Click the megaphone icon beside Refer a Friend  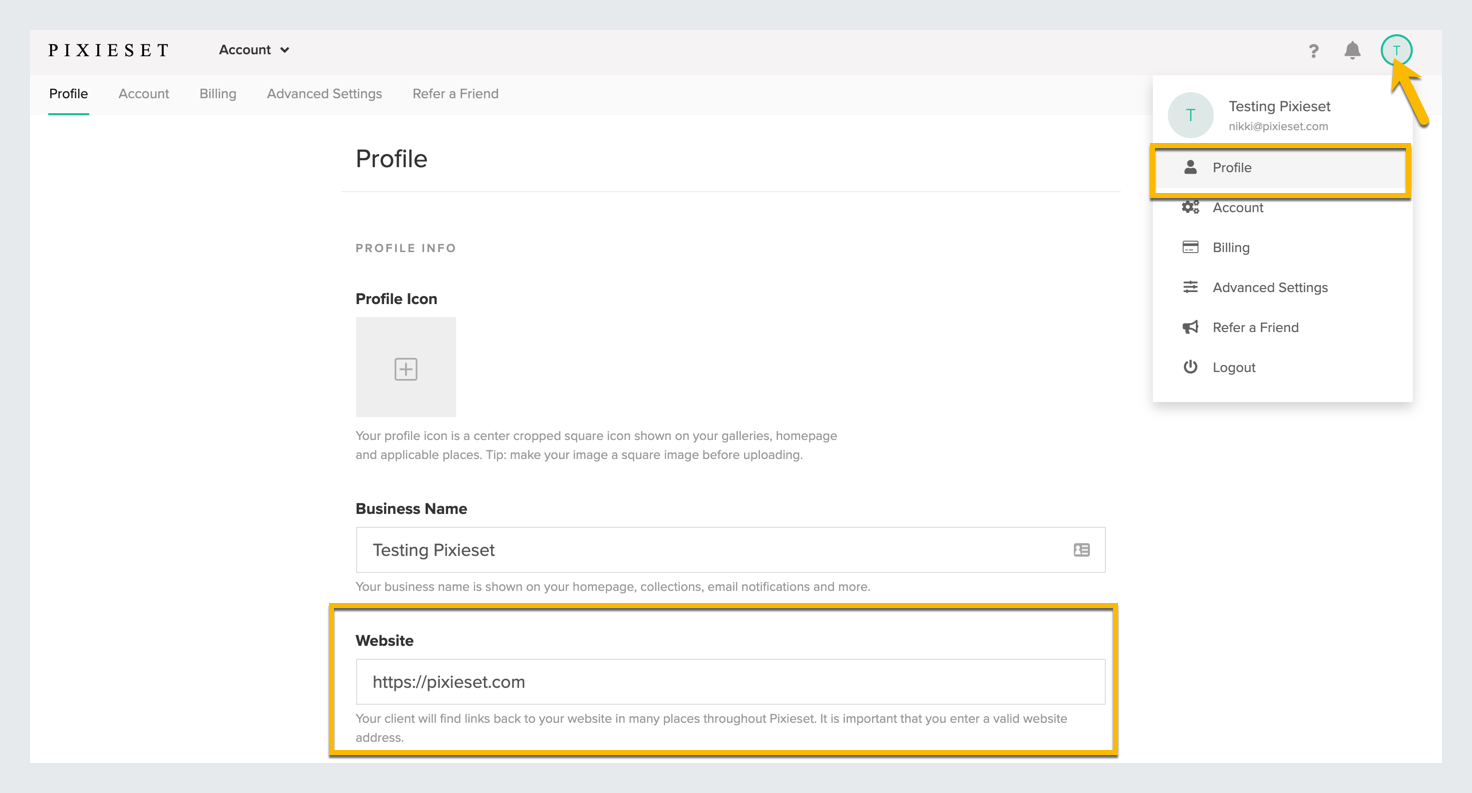1190,327
